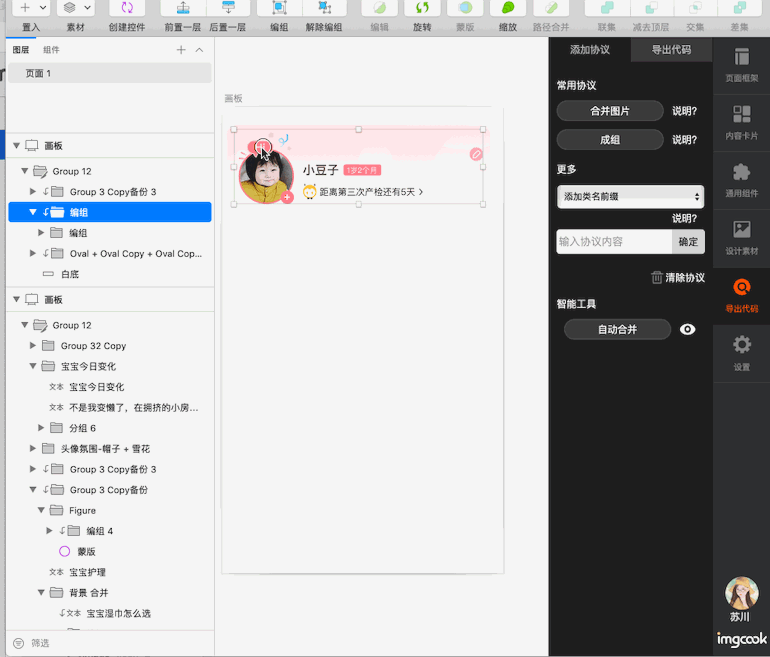Expand Group 32 Copy layer
The image size is (770, 657).
pos(33,346)
